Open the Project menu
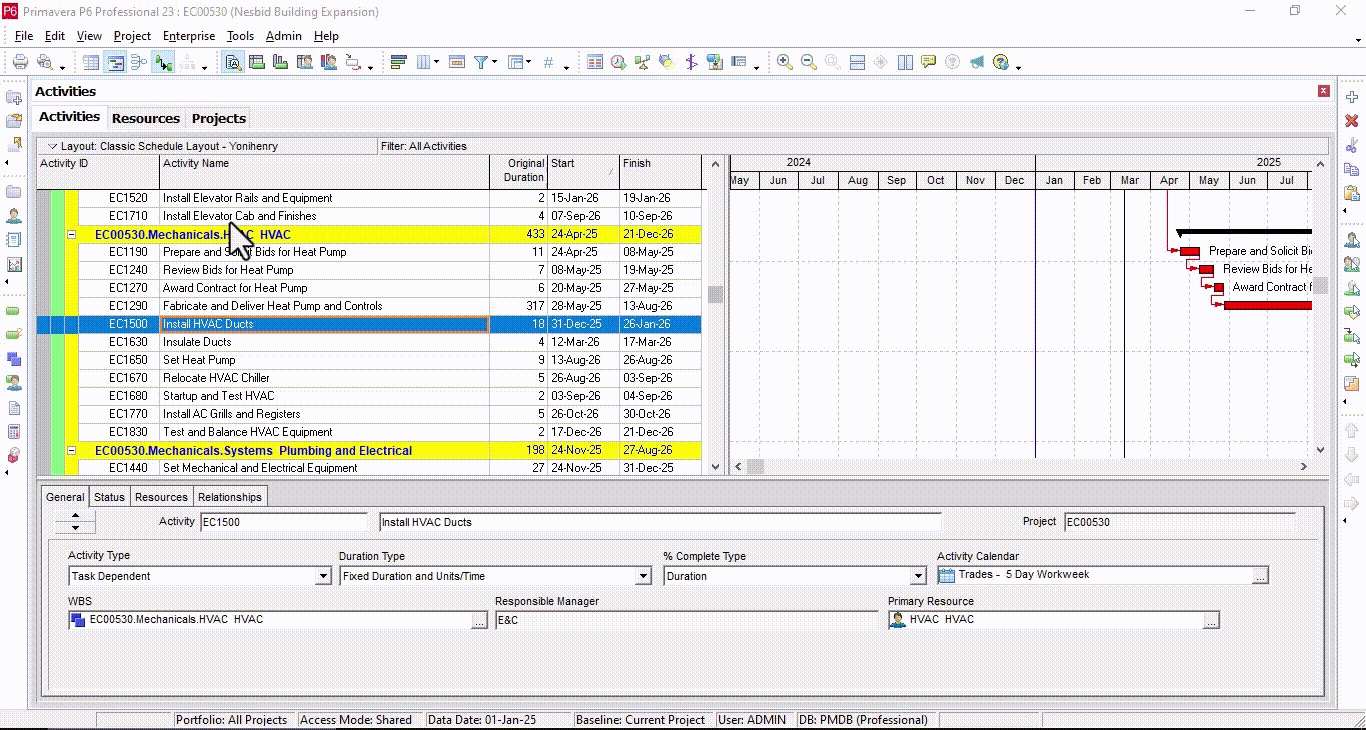Screen dimensions: 1366x730 tap(132, 36)
